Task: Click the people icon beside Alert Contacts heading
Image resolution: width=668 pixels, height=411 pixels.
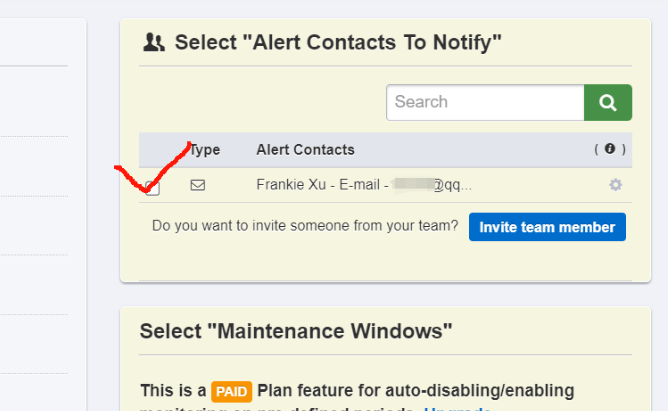Action: (154, 42)
